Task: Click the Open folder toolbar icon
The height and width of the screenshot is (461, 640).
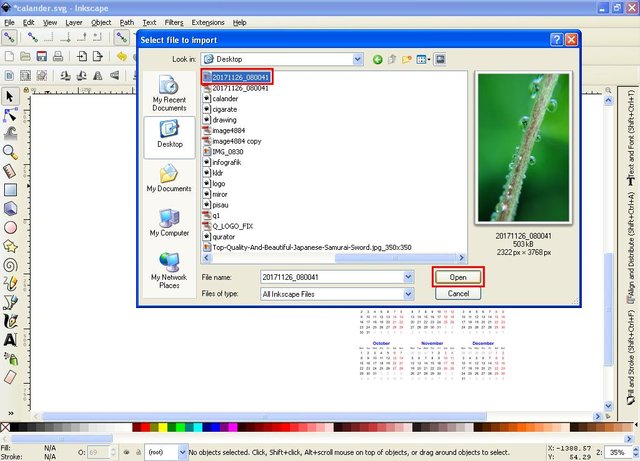Action: click(x=25, y=56)
